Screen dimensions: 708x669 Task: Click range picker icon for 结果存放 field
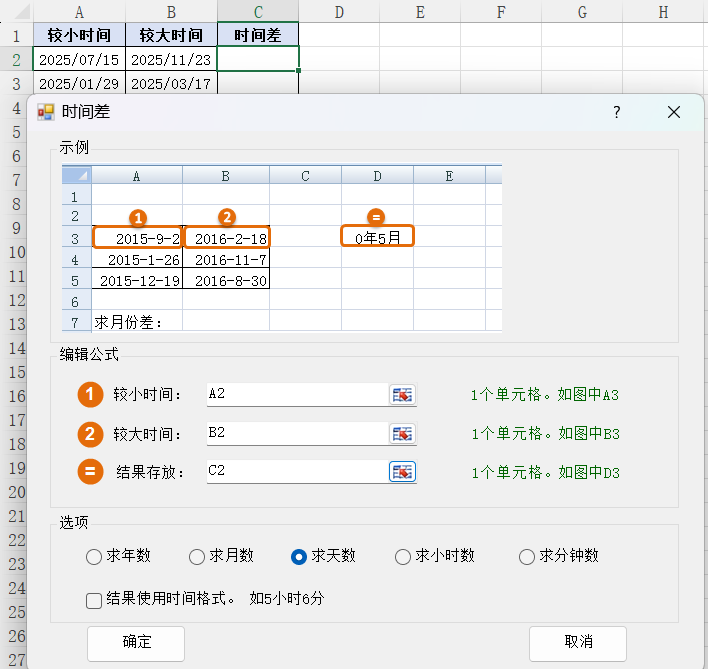pyautogui.click(x=402, y=472)
